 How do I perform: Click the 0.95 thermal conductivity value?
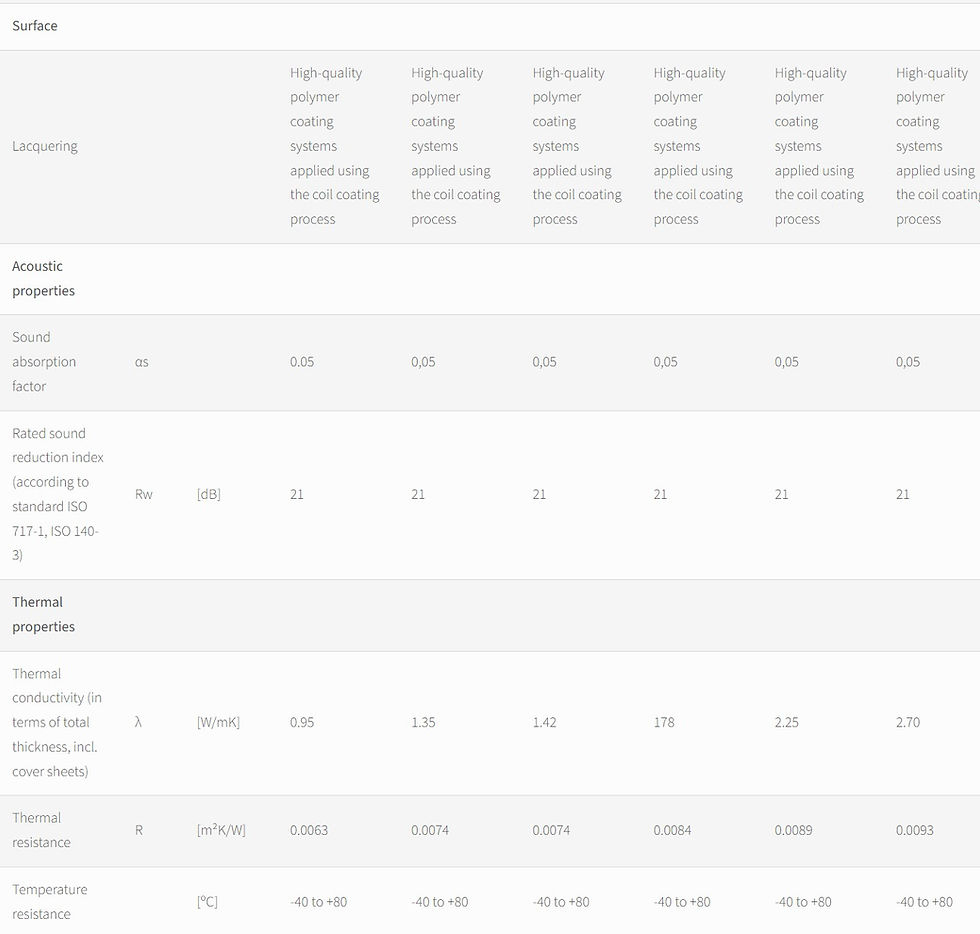[302, 722]
